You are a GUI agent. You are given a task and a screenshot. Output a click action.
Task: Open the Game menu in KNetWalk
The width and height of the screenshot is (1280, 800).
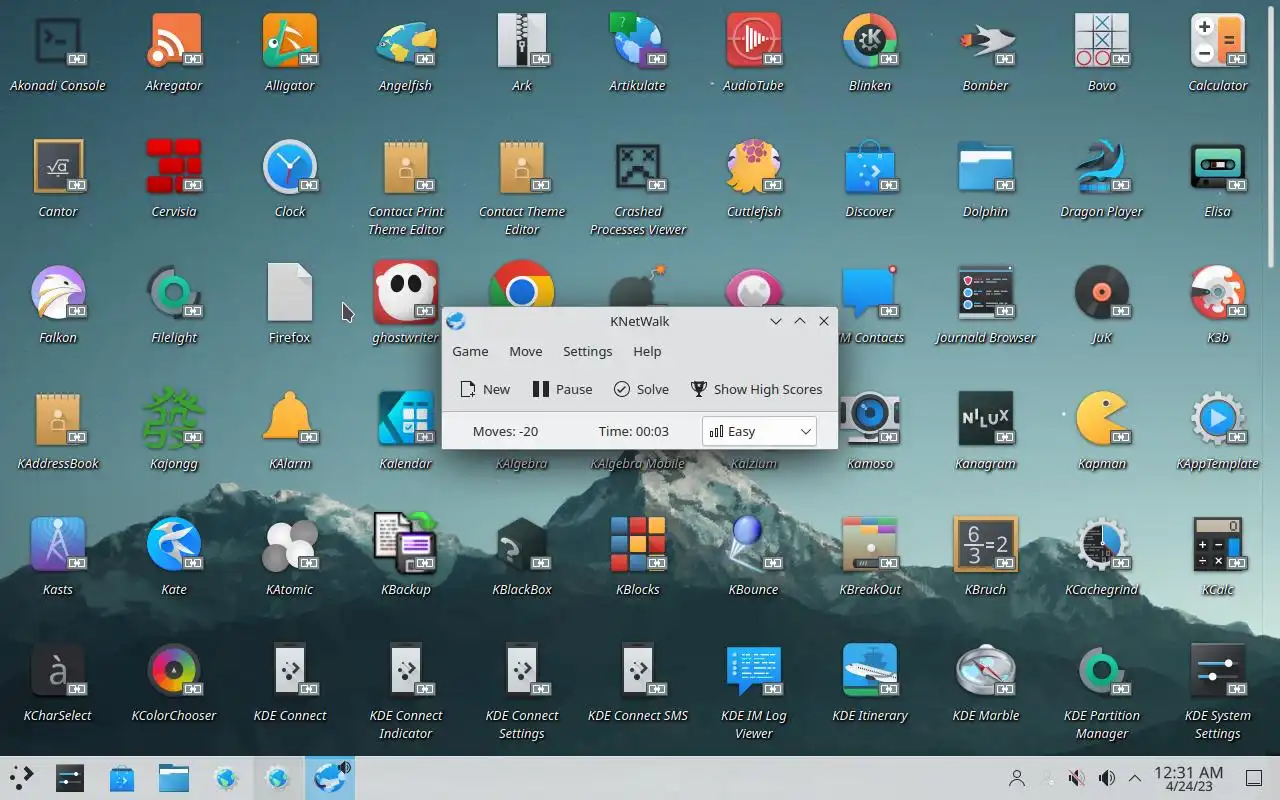point(470,352)
